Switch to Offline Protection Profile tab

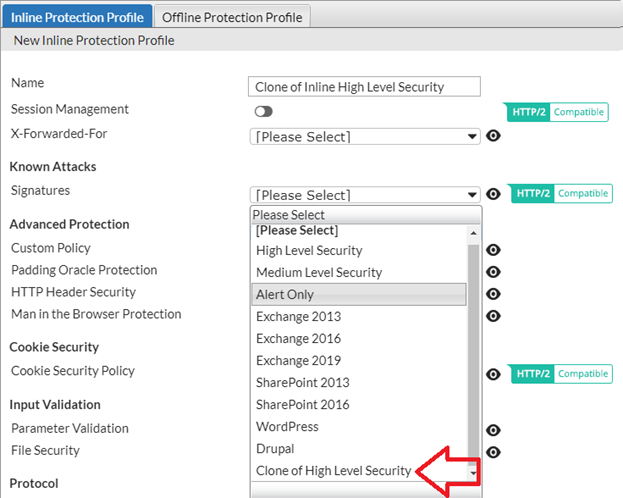[231, 16]
